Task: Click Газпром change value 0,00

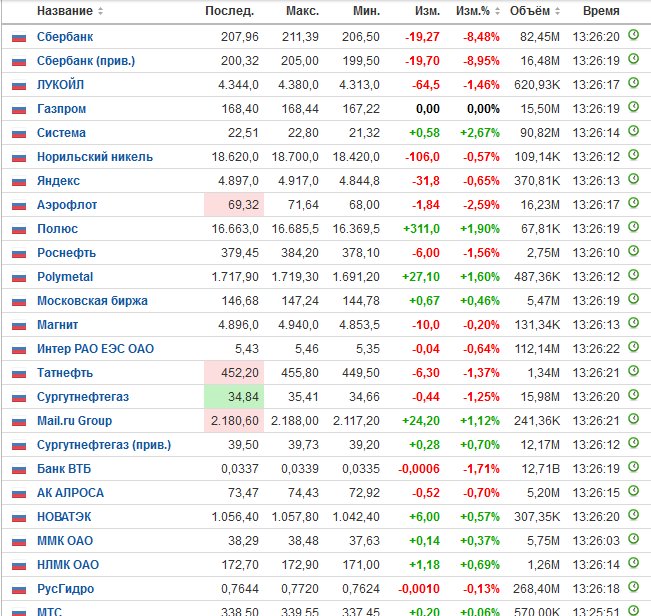Action: coord(428,109)
